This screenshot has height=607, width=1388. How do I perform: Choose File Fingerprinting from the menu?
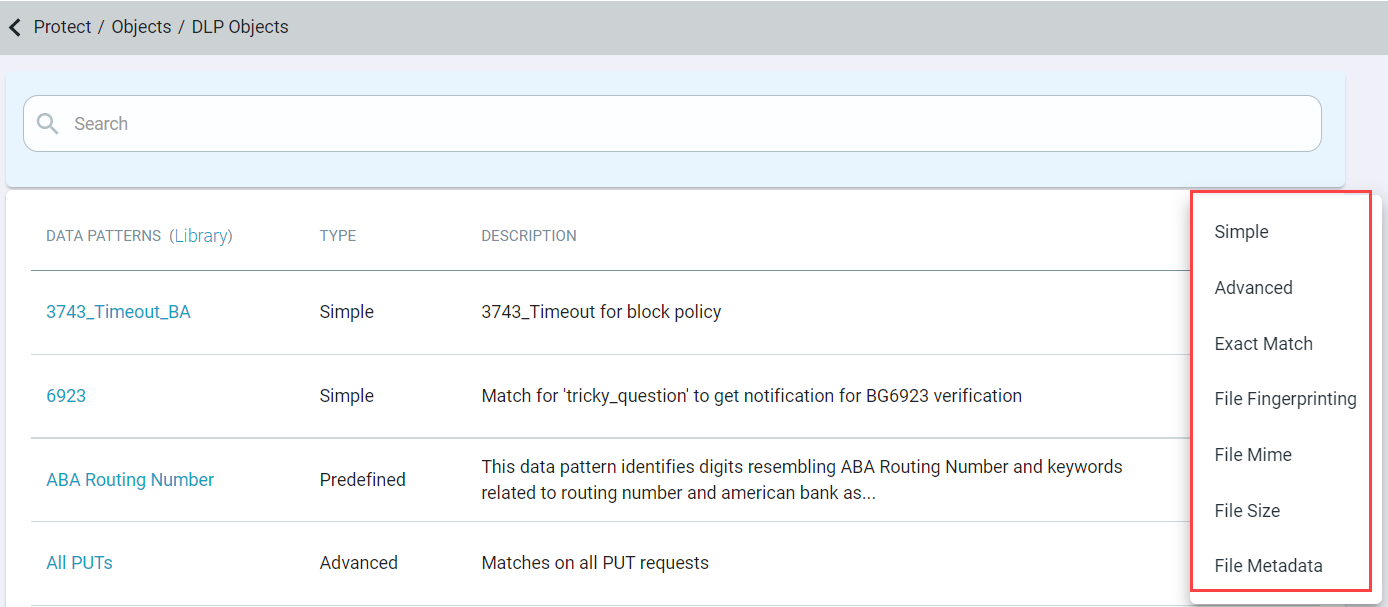(1285, 398)
